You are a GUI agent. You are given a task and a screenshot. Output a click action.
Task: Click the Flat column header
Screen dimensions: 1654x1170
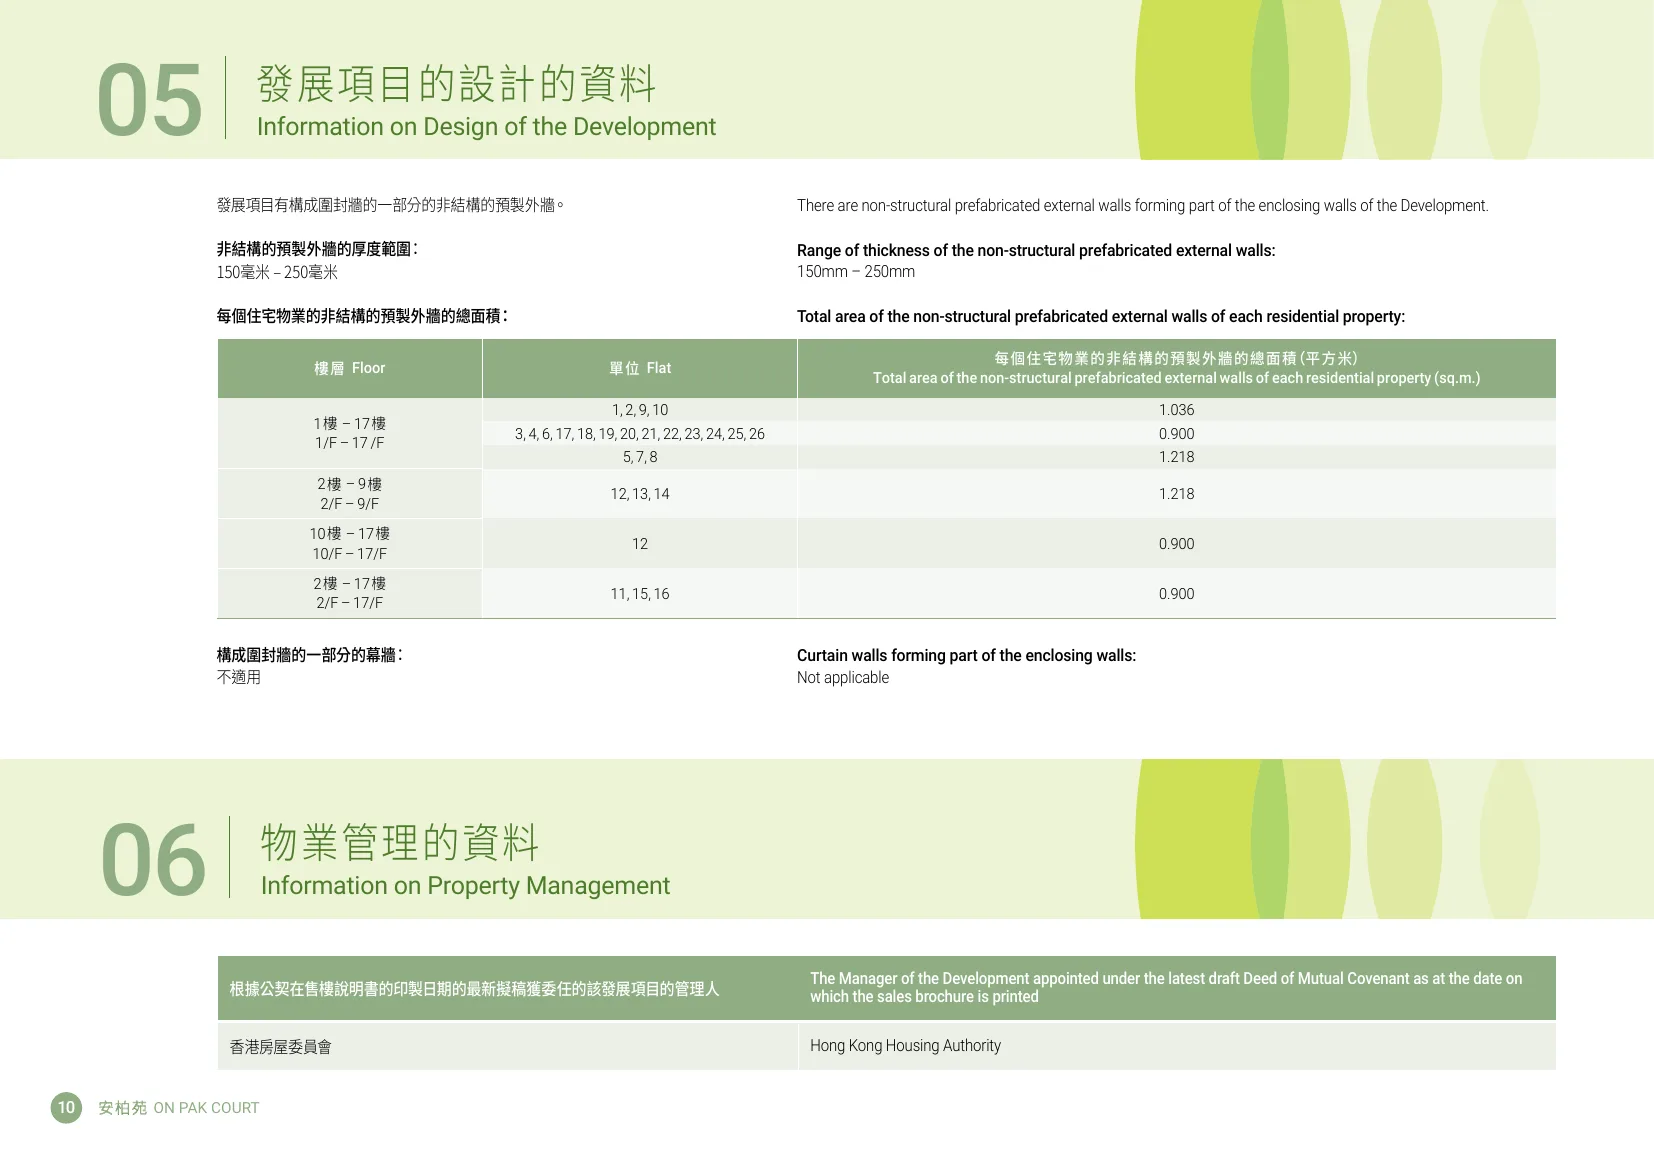click(640, 368)
